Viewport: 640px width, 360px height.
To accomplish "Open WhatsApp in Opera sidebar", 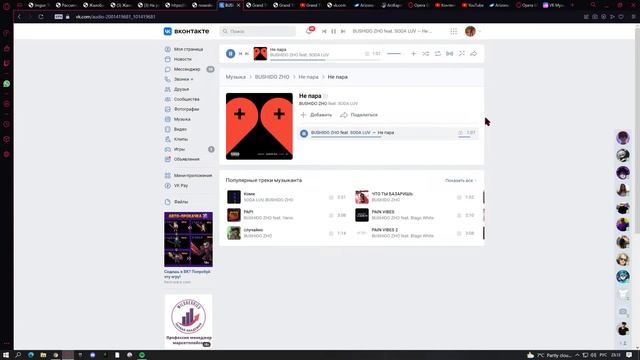I will (x=7, y=84).
